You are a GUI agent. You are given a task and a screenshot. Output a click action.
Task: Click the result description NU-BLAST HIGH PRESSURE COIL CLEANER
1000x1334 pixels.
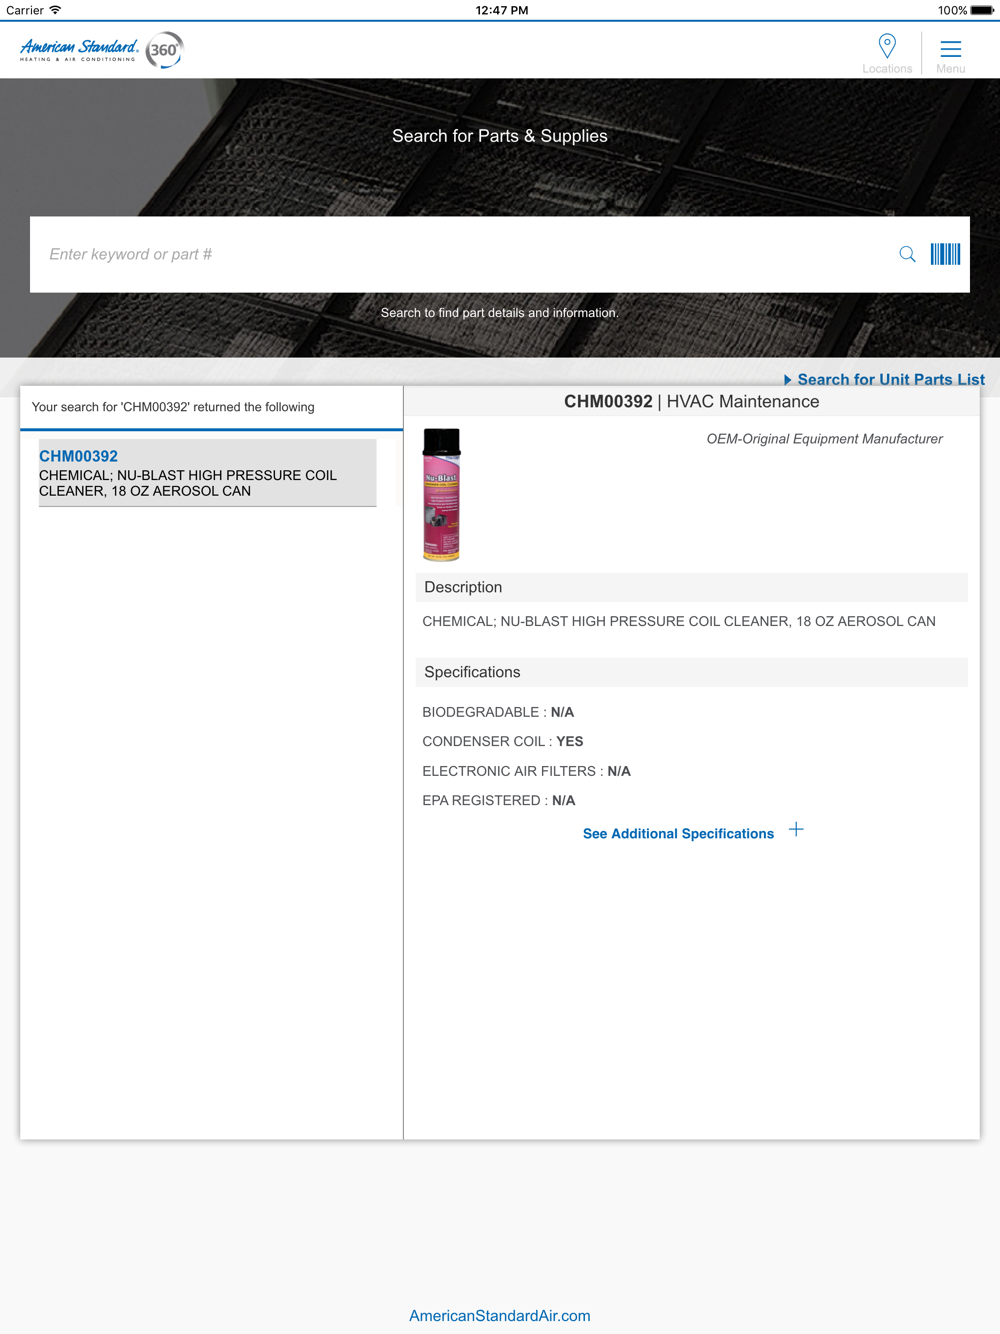point(188,483)
